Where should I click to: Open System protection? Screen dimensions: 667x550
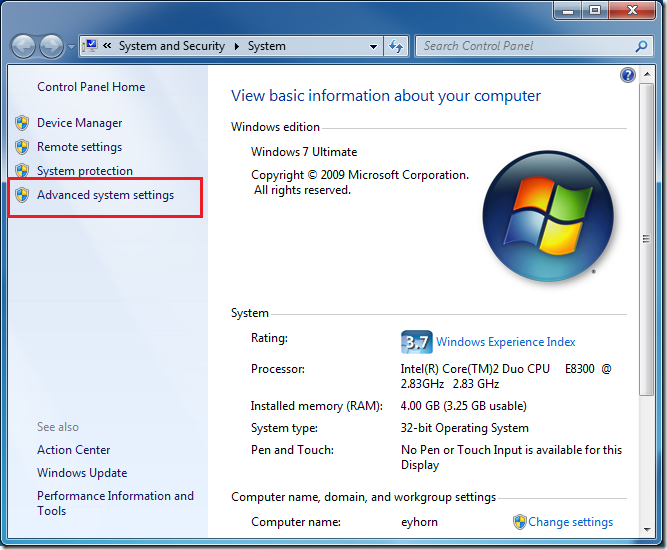(x=85, y=171)
